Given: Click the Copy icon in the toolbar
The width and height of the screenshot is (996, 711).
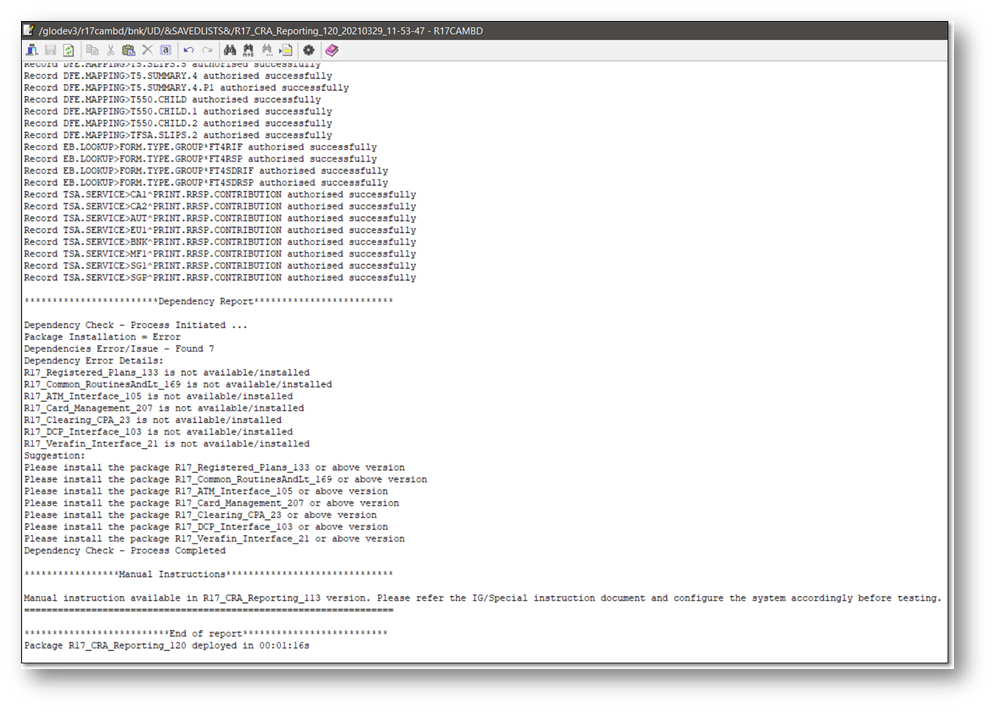Looking at the screenshot, I should [x=92, y=50].
